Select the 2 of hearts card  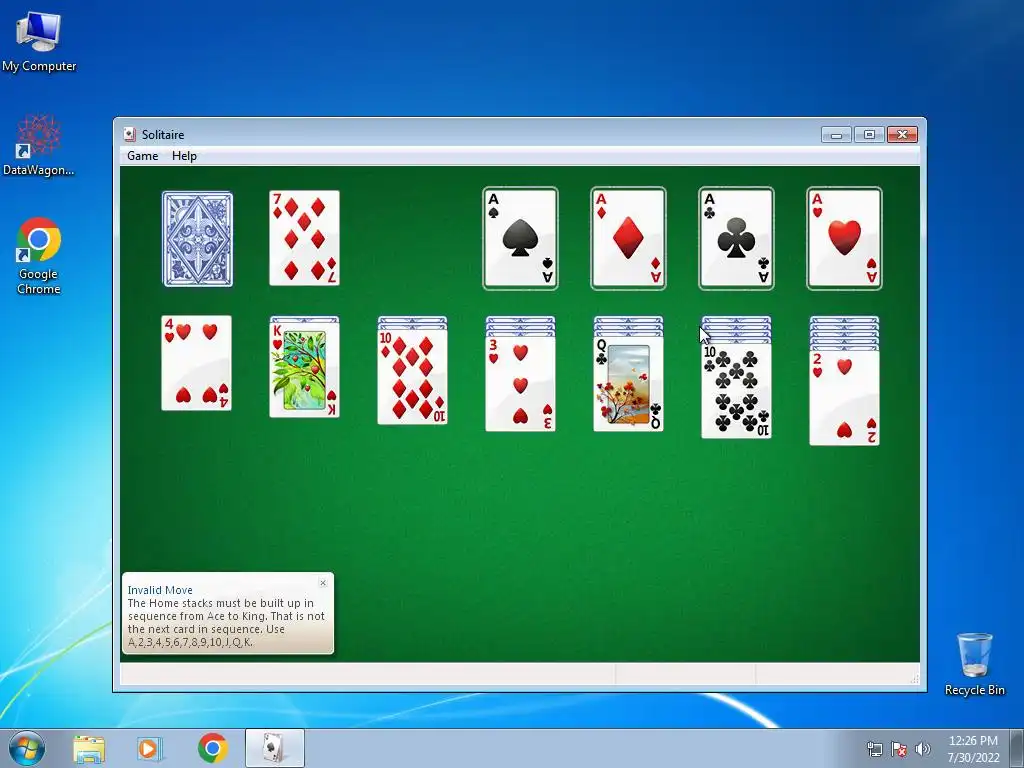point(844,398)
